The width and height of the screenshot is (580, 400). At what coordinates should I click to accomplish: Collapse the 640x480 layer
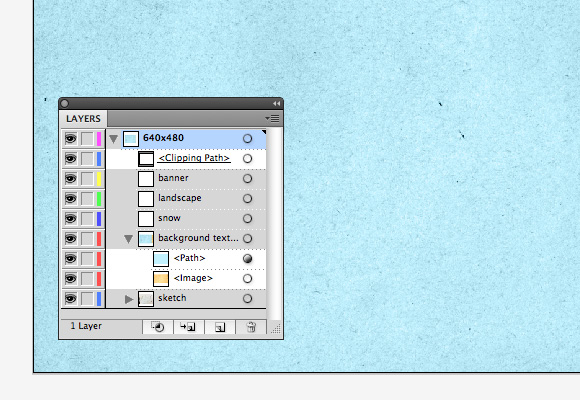coord(114,139)
